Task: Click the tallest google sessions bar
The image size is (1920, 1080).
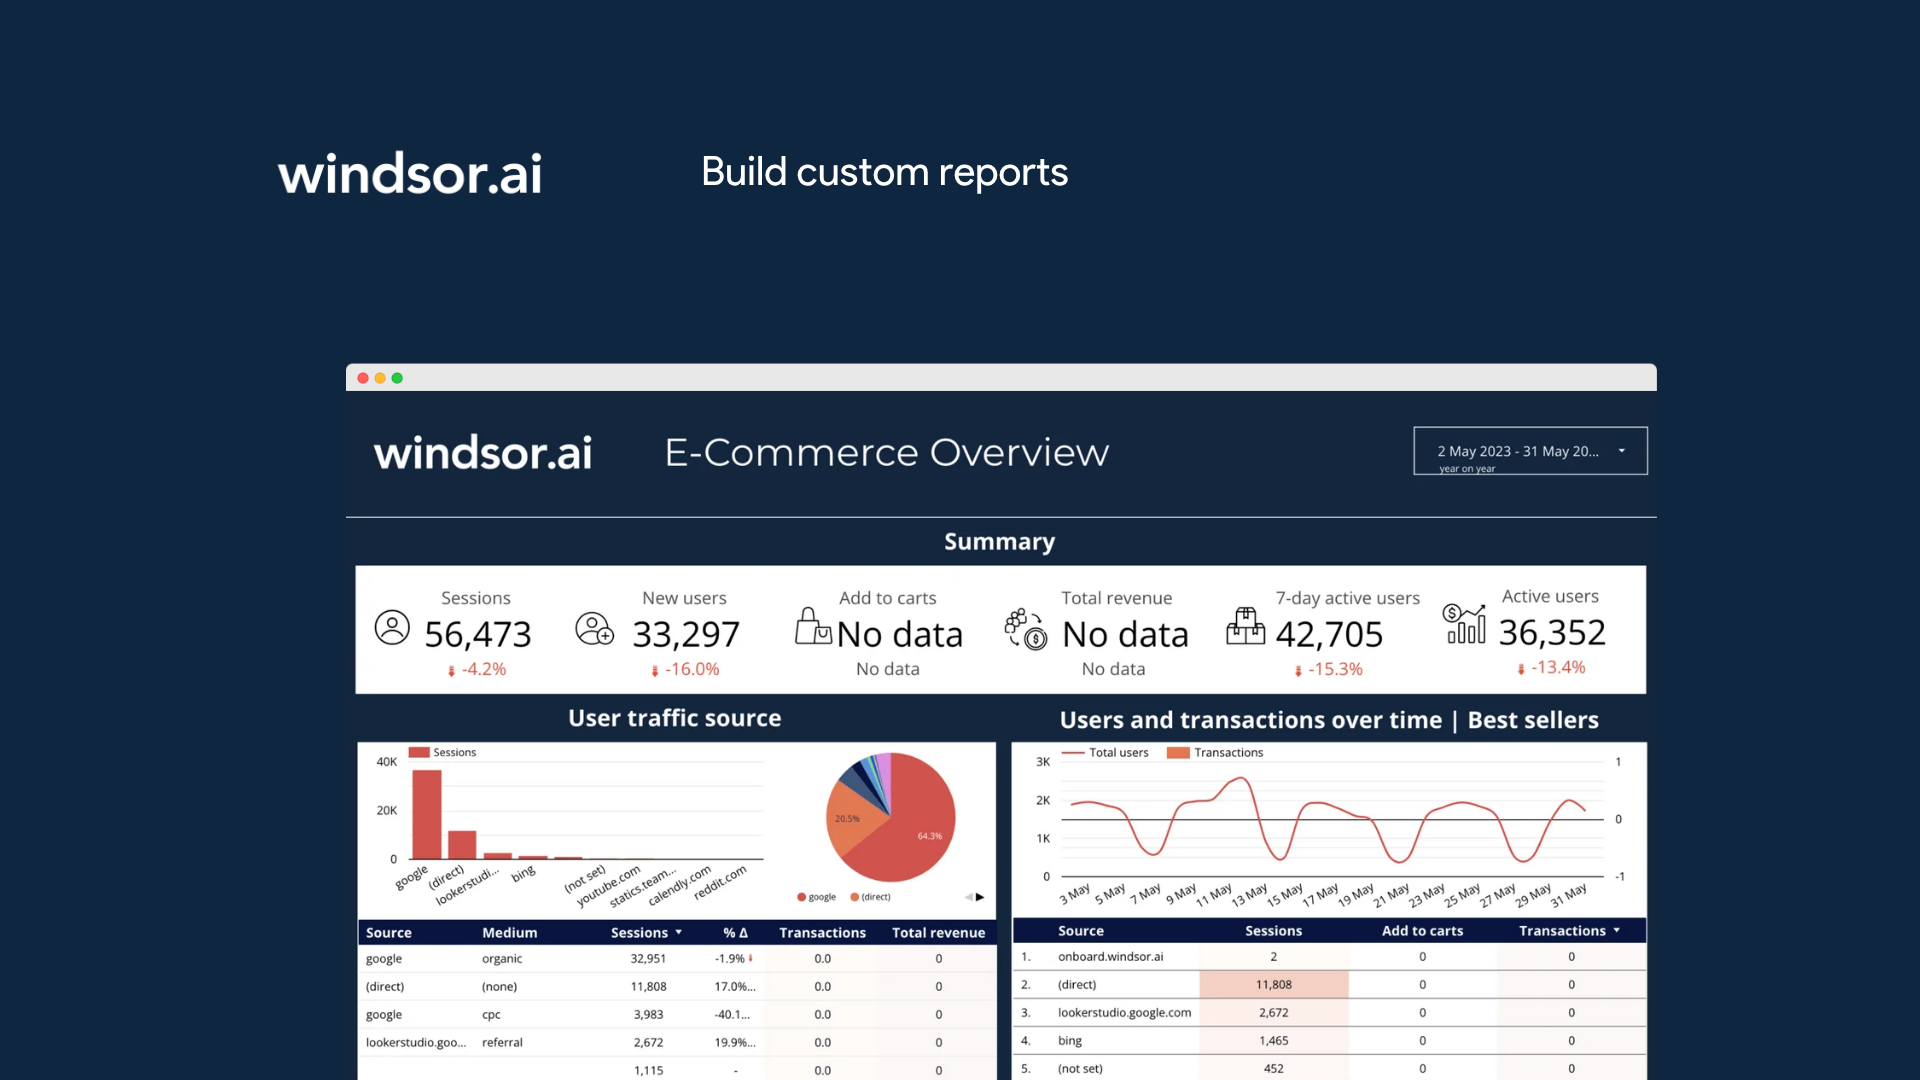Action: pyautogui.click(x=427, y=815)
